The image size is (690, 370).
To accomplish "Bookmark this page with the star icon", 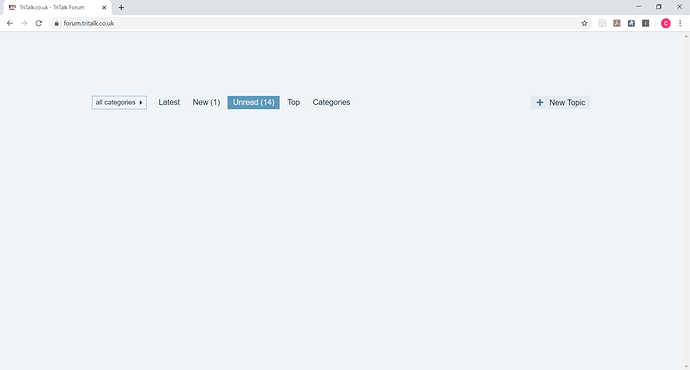I will (x=584, y=23).
